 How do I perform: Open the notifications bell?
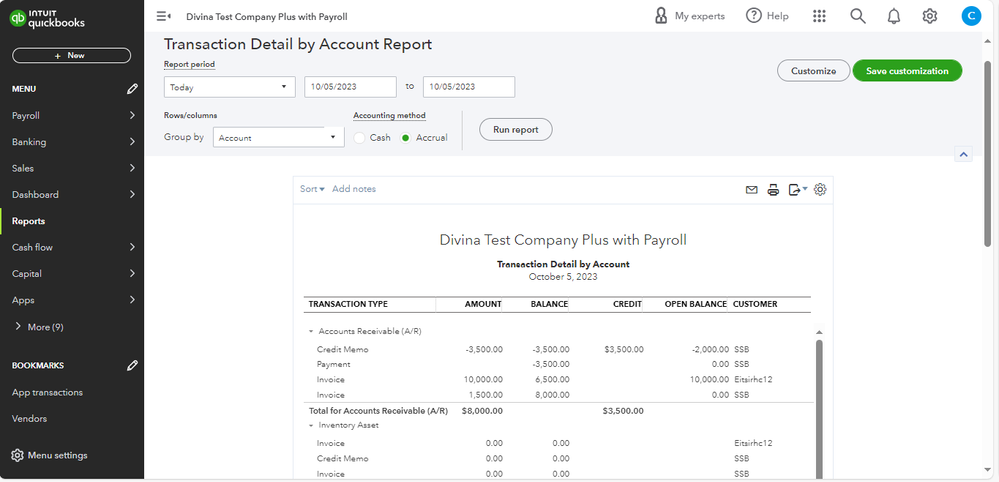click(x=894, y=17)
